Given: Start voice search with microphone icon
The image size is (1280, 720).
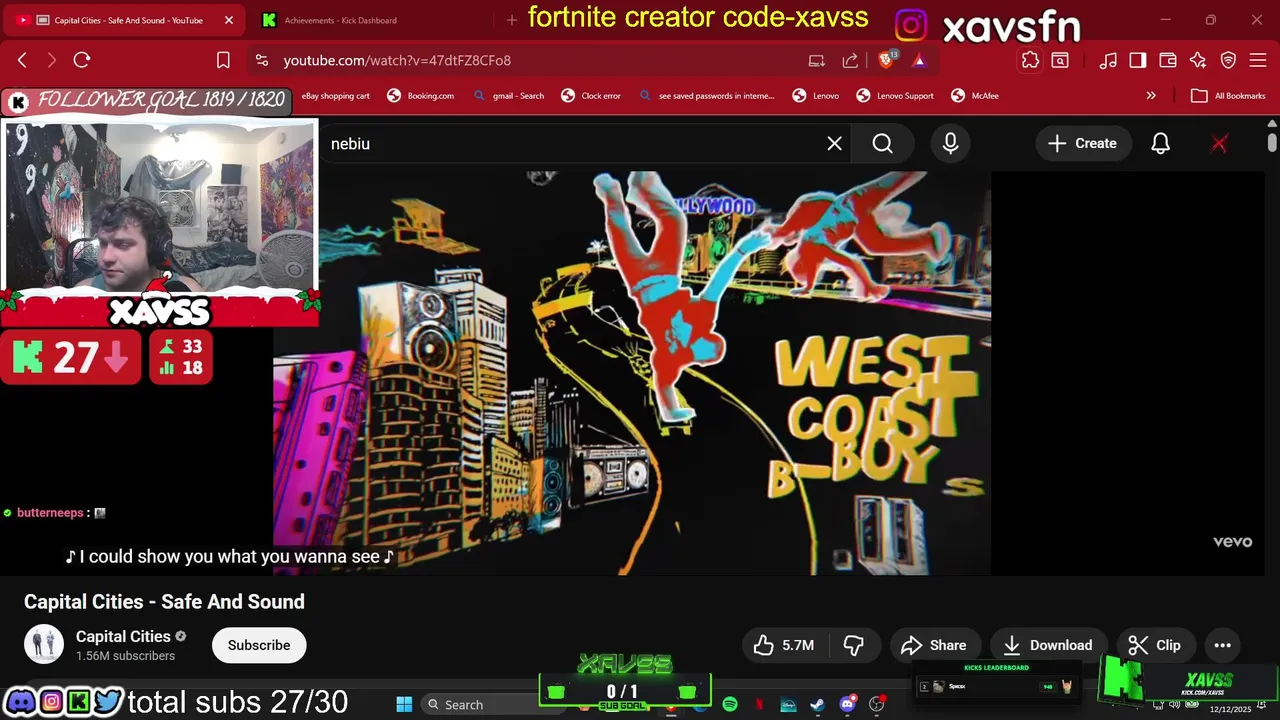Looking at the screenshot, I should coord(950,144).
